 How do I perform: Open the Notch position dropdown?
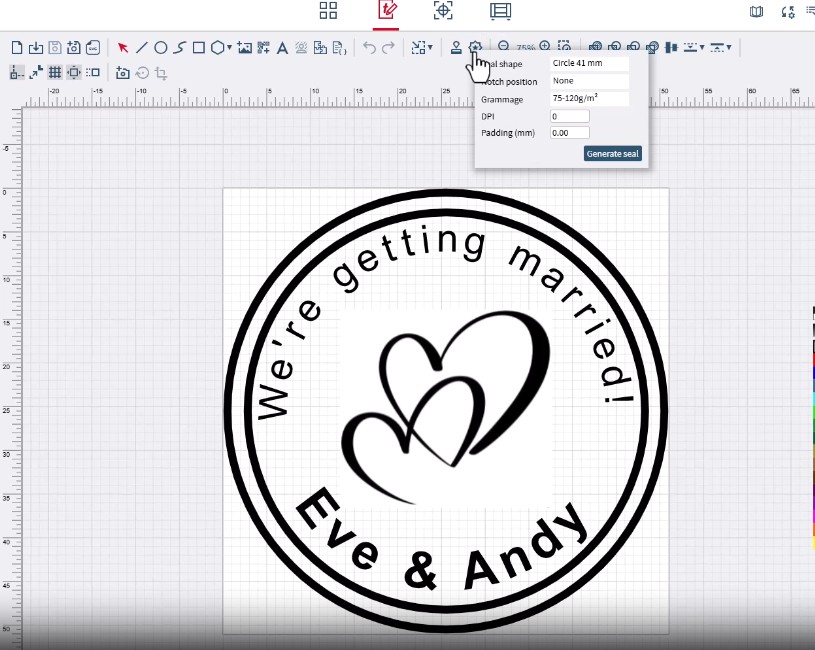(589, 81)
